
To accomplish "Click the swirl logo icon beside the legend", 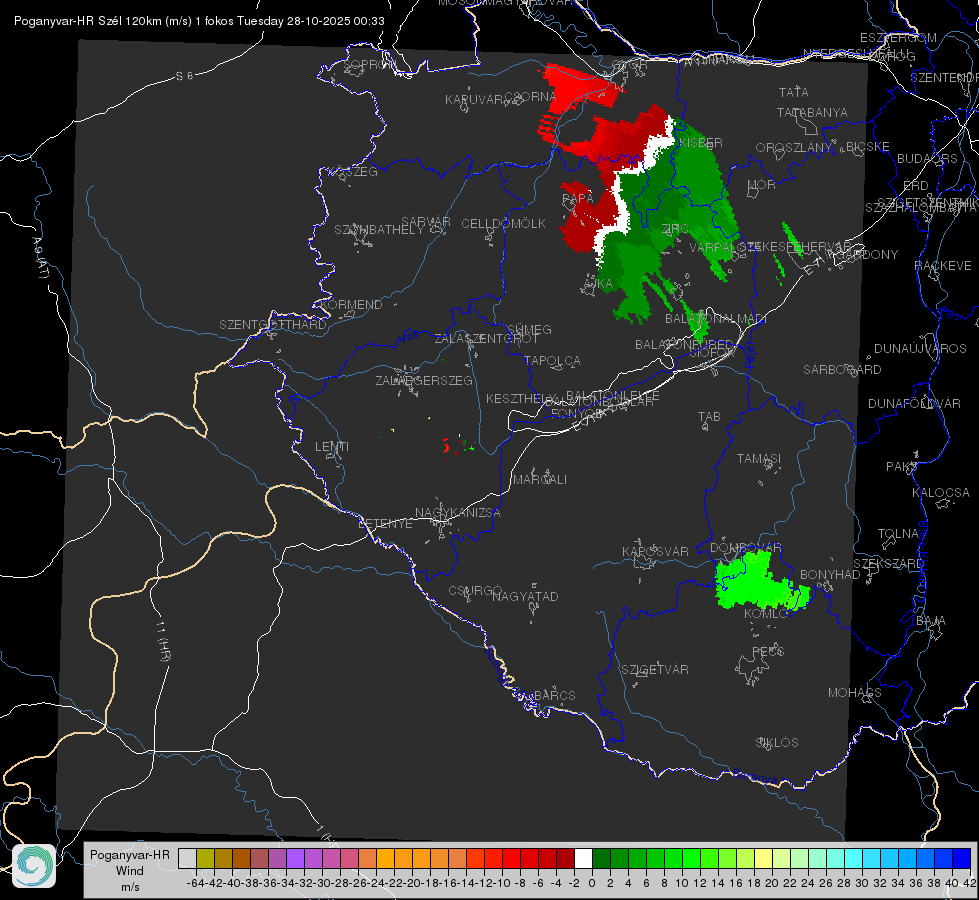I will [x=34, y=866].
